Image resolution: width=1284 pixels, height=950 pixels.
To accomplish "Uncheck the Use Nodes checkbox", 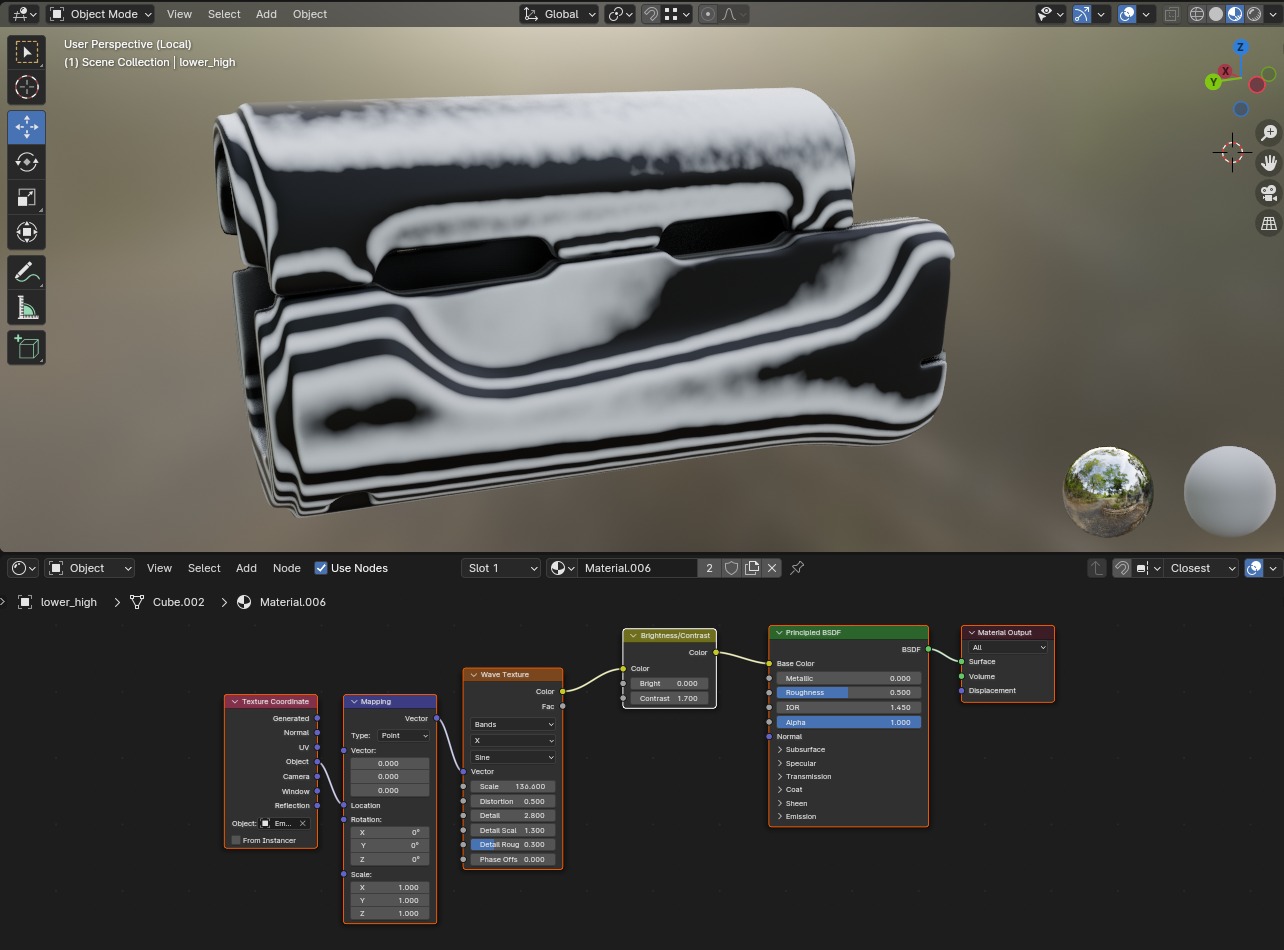I will [x=321, y=568].
